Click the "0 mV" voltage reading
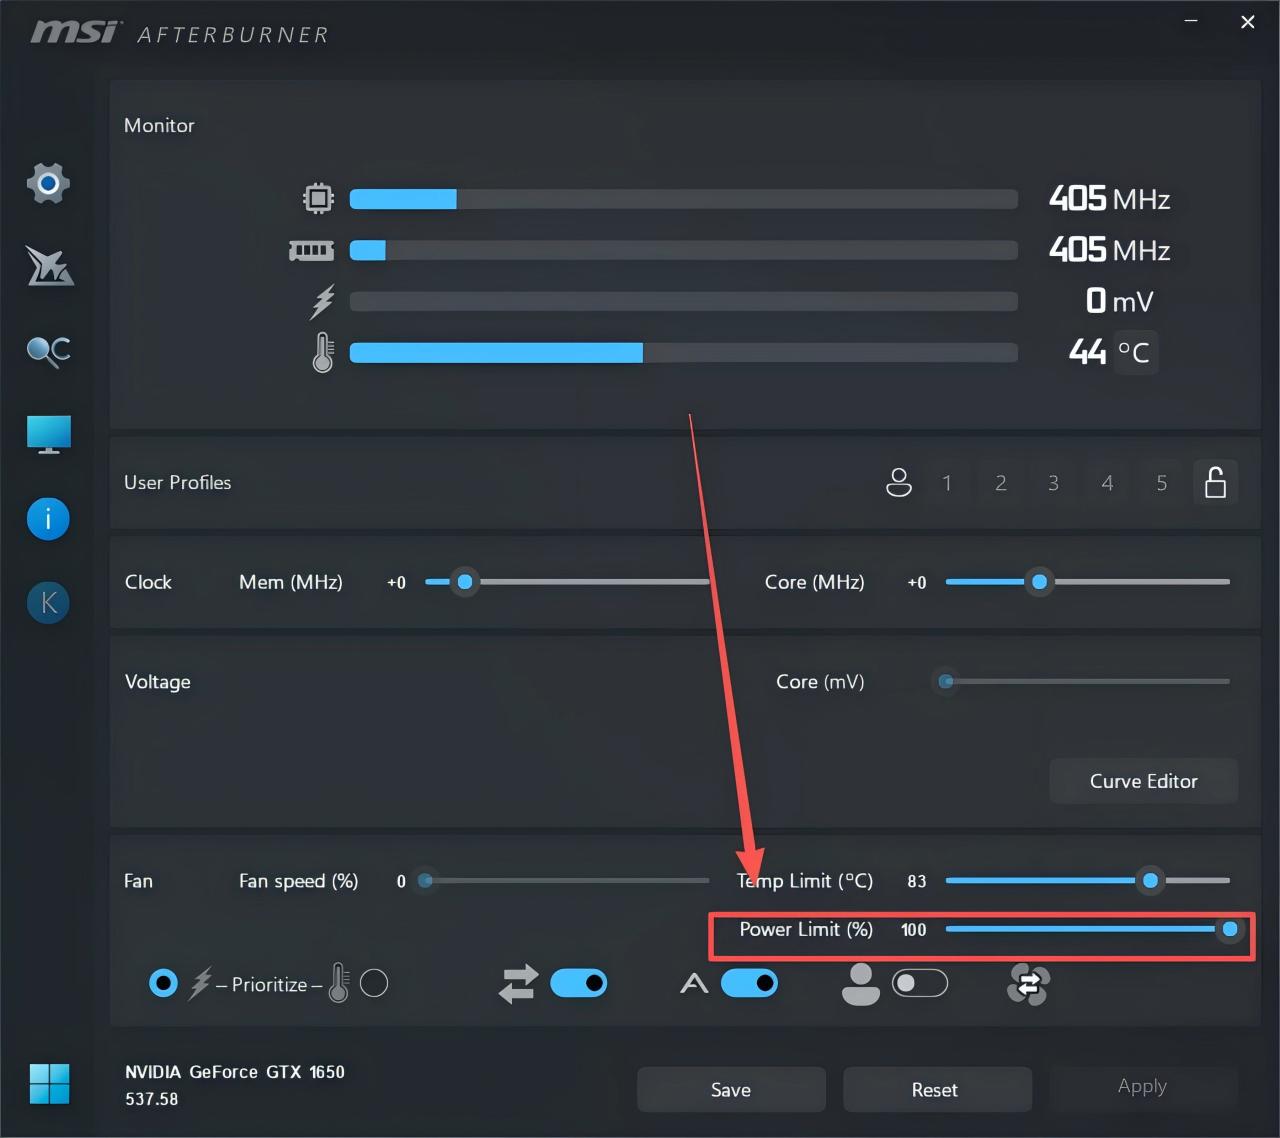The height and width of the screenshot is (1138, 1280). [1120, 301]
